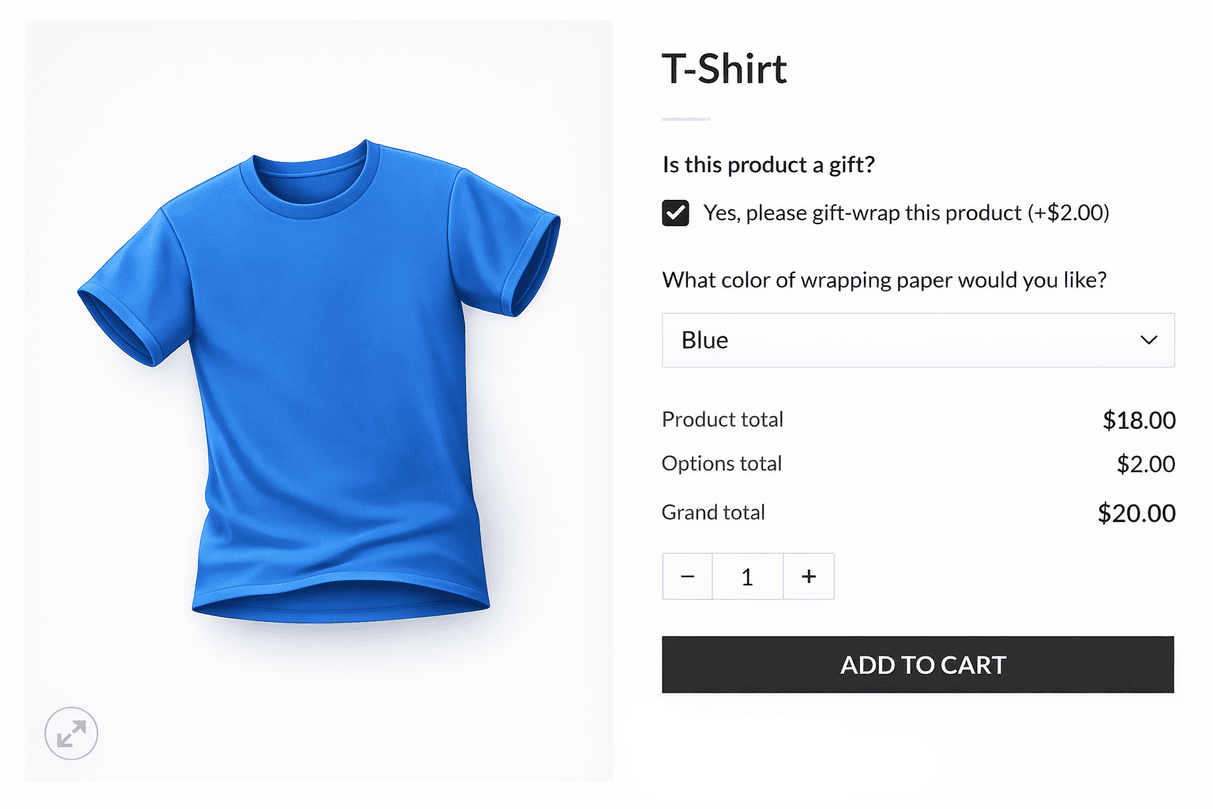Select the T-Shirt product title
1213x809 pixels.
[724, 68]
